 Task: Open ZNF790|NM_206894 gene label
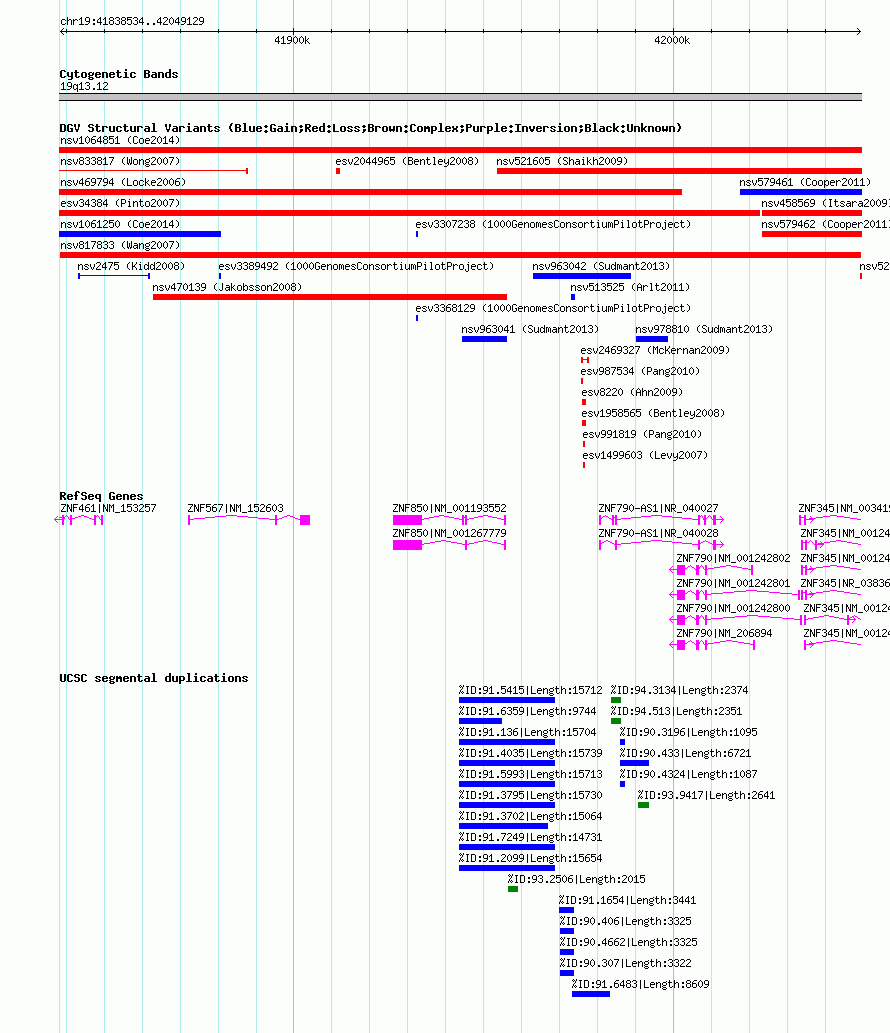pos(724,634)
